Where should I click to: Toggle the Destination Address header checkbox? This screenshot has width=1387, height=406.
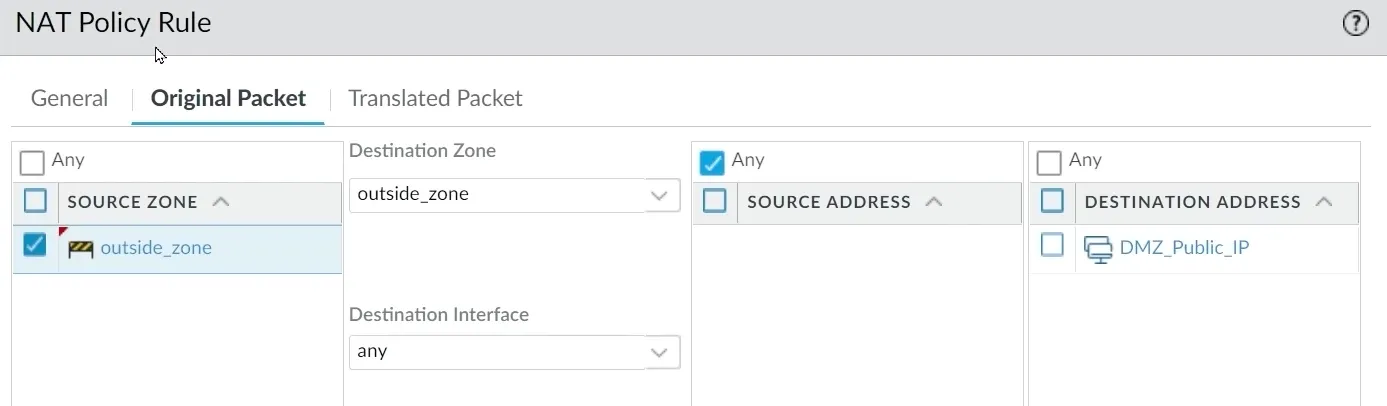[x=1052, y=202]
